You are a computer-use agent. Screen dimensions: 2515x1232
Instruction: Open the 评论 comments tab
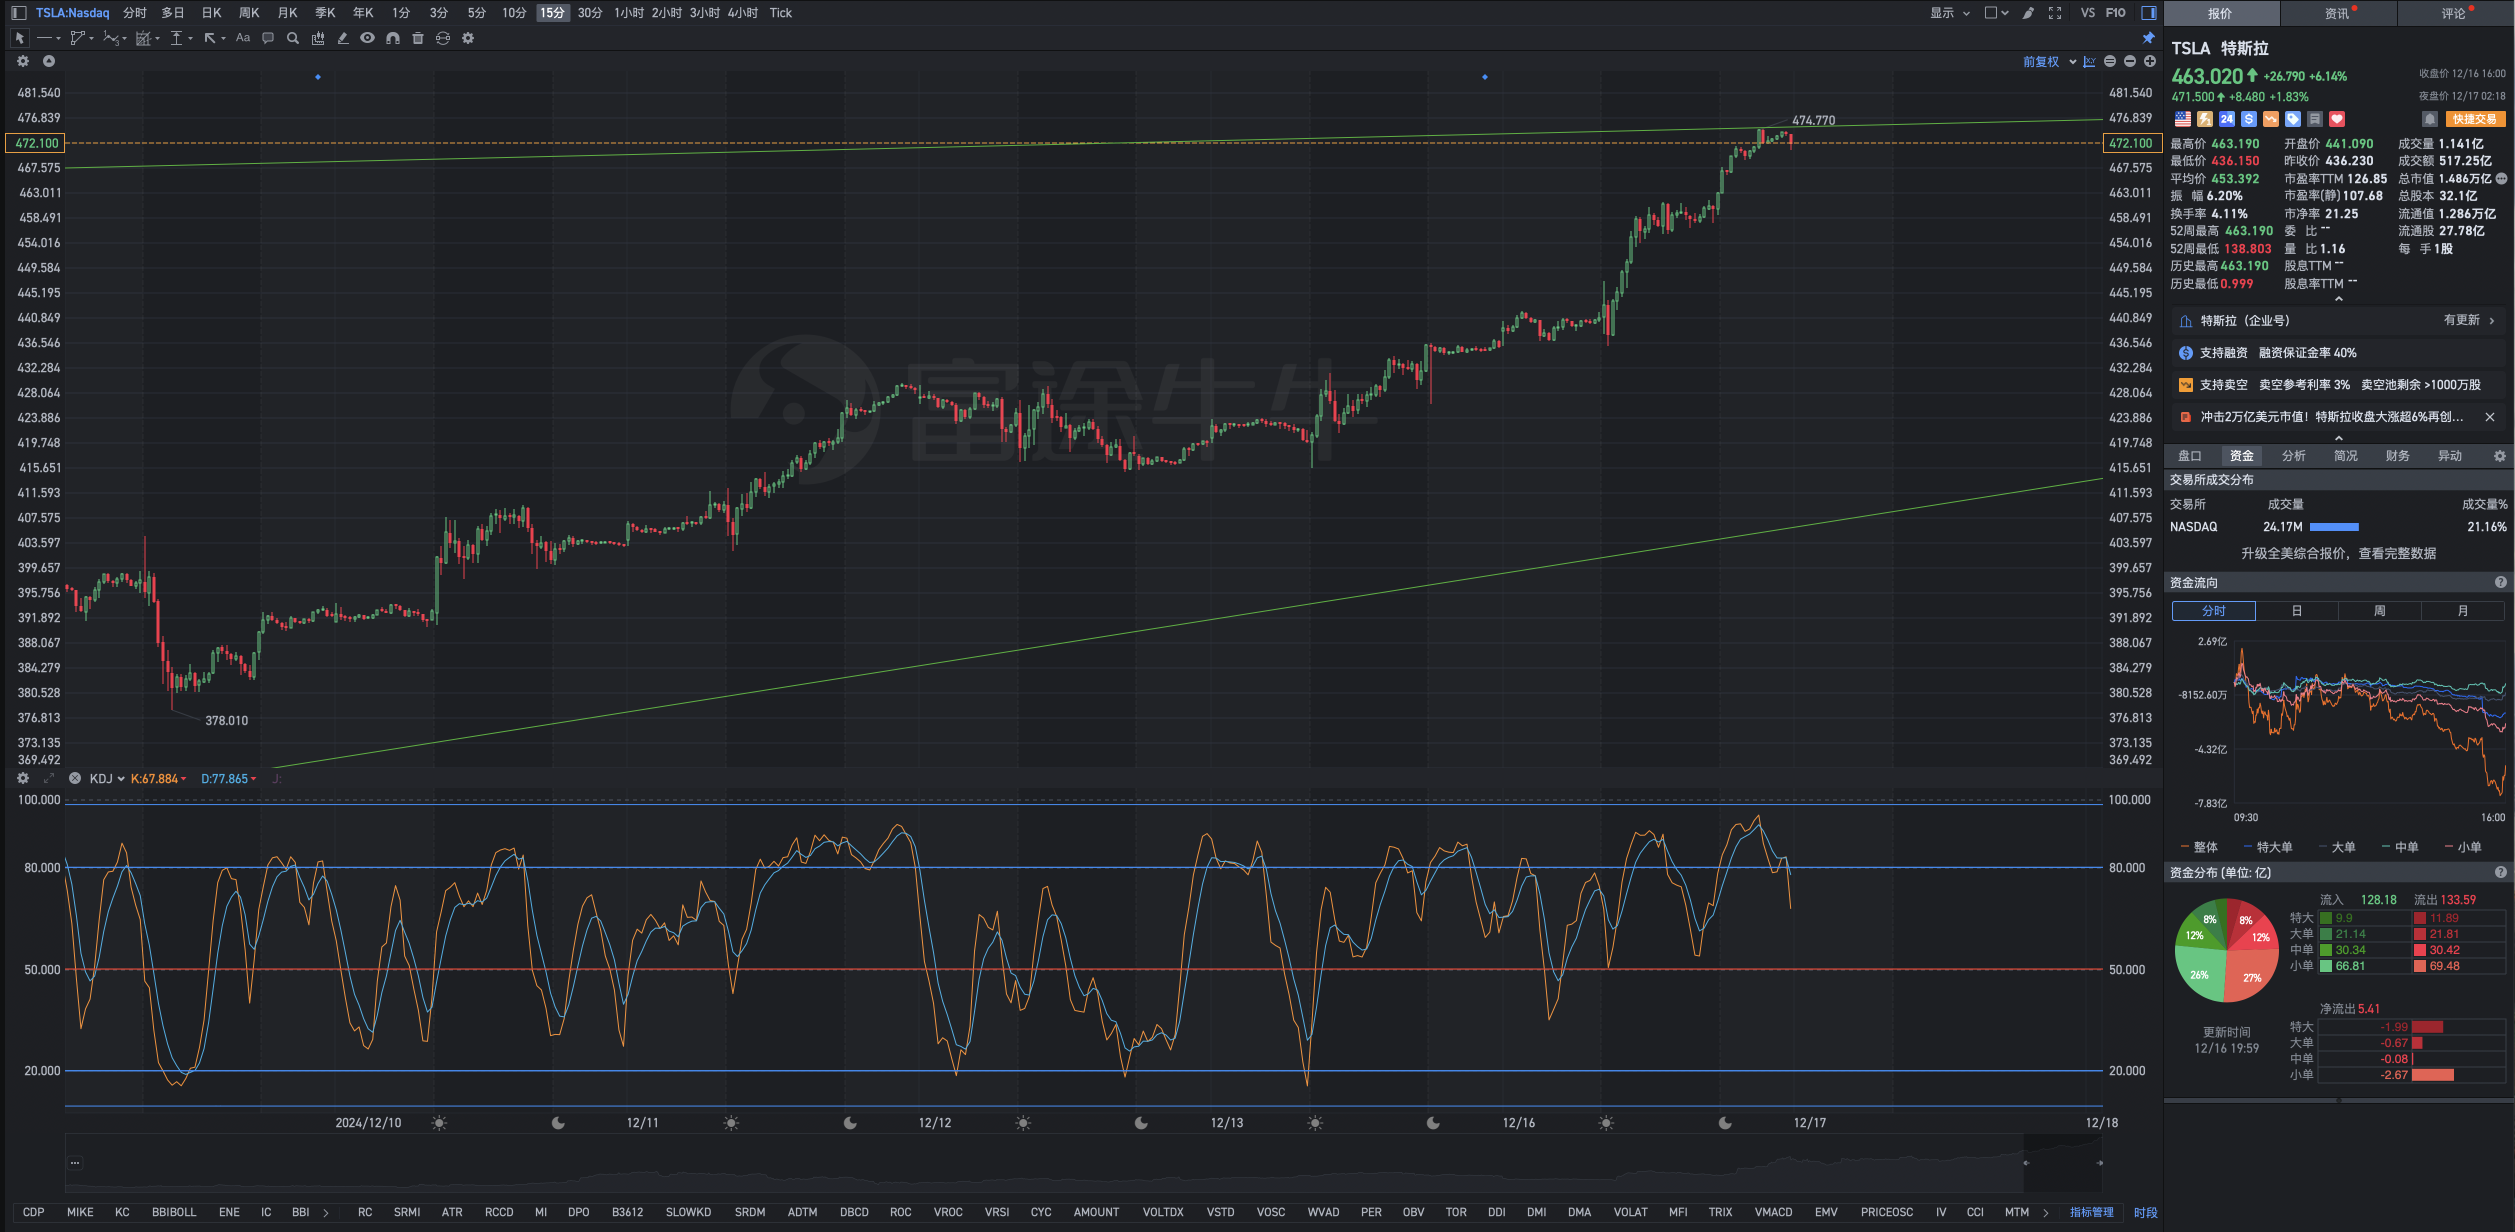(2455, 13)
